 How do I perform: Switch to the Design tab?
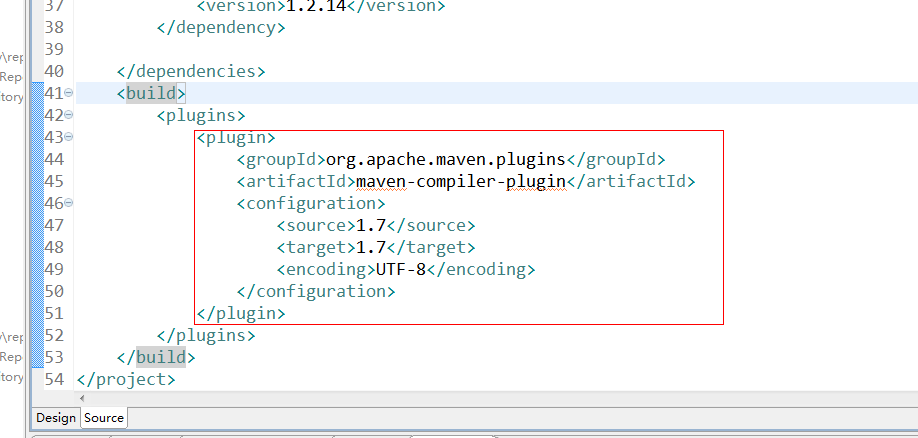(x=56, y=418)
